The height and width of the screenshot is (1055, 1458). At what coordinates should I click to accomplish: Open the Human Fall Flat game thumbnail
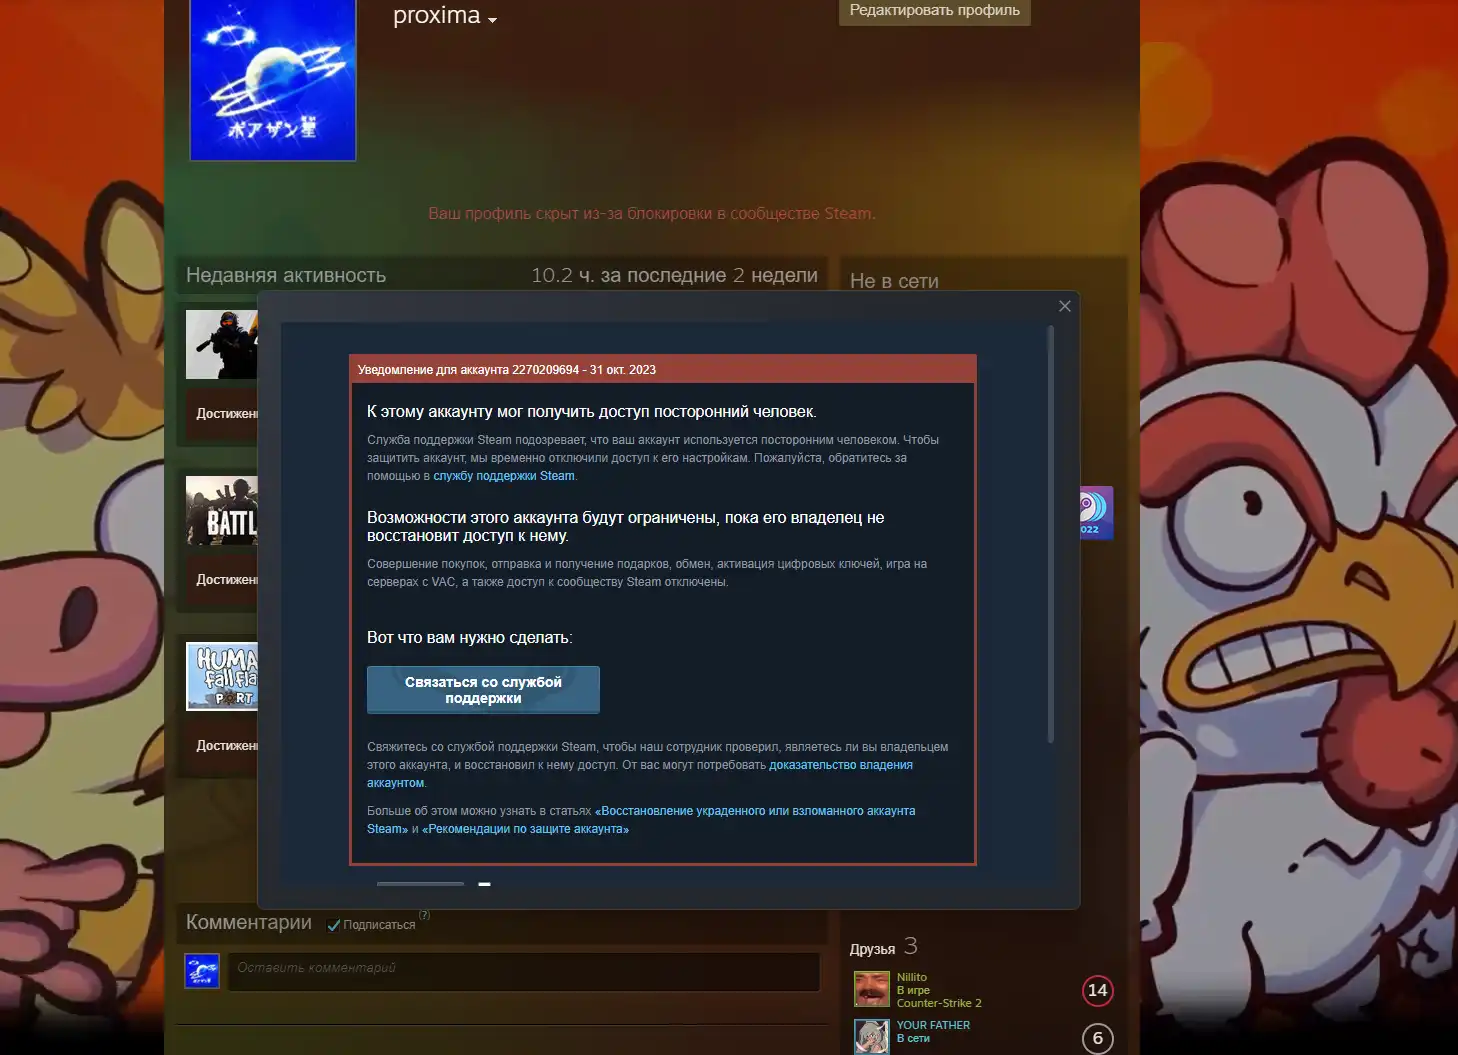(x=222, y=676)
